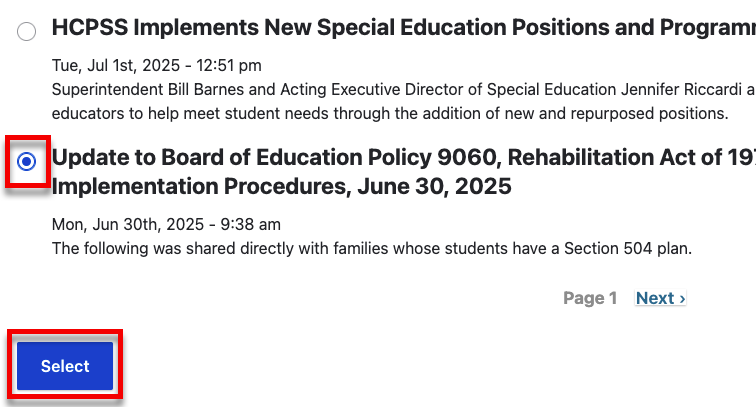Viewport: 756px width, 407px height.
Task: Click the chevron arrow beside Next
Action: 682,298
